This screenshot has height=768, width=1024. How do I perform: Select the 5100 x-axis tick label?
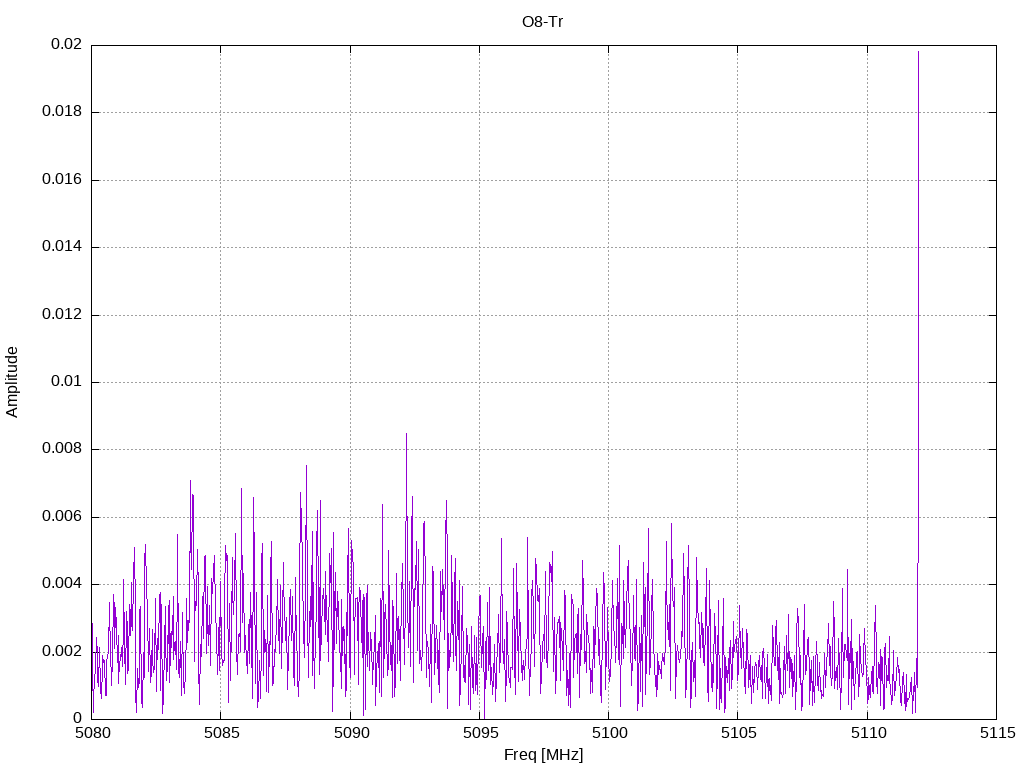tap(608, 733)
